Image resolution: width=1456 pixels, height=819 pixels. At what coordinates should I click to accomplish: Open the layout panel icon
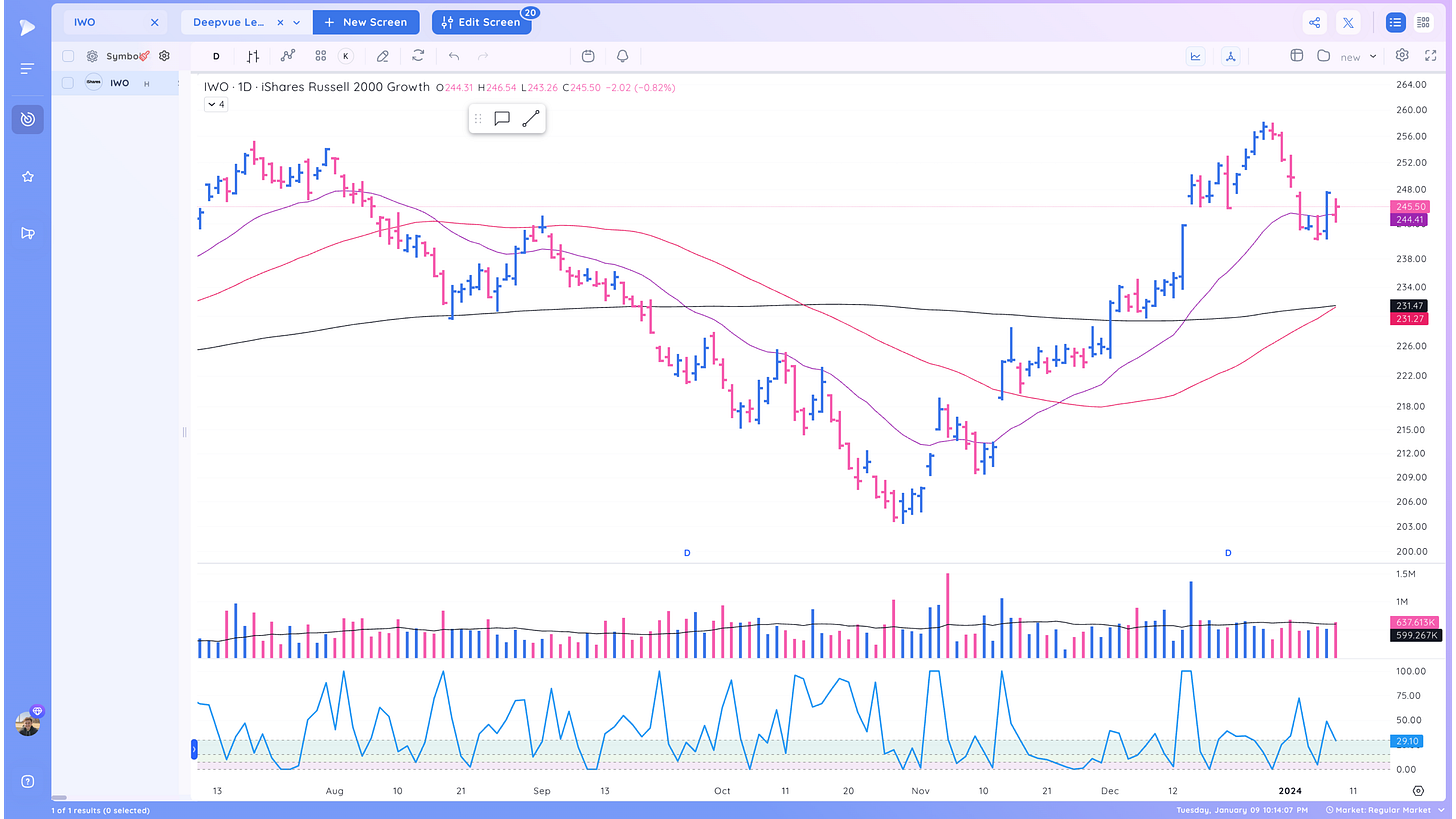1296,56
